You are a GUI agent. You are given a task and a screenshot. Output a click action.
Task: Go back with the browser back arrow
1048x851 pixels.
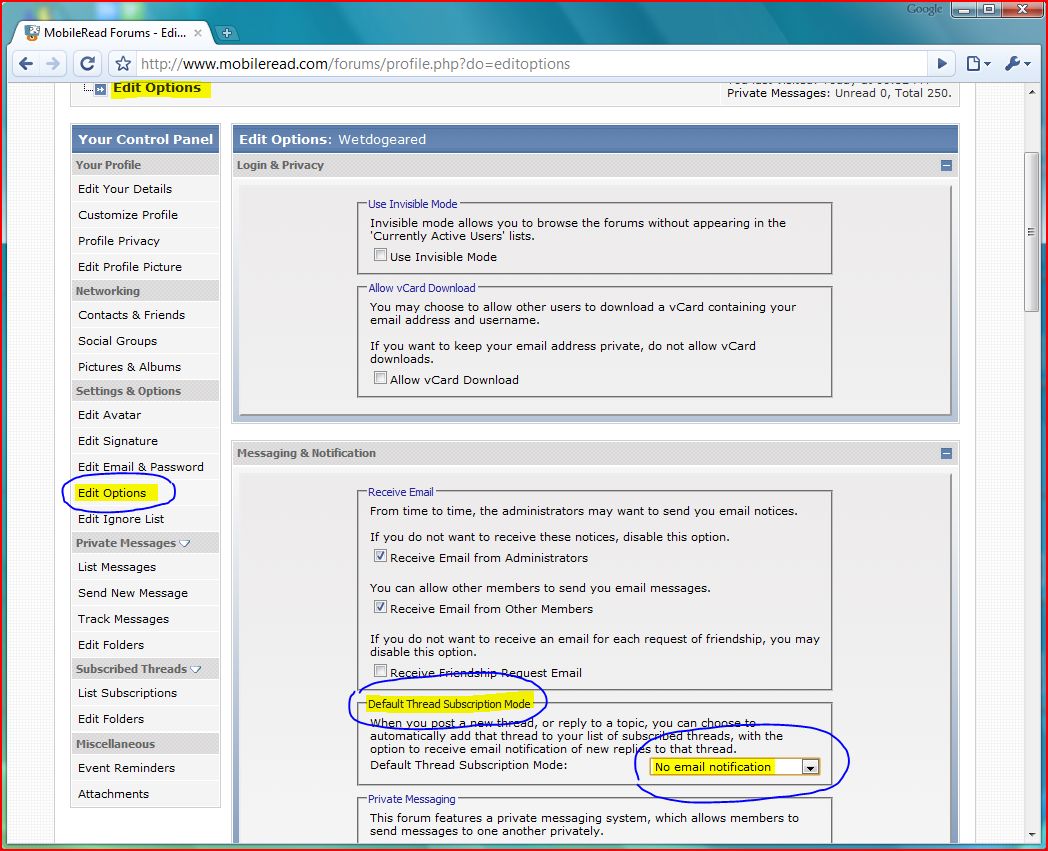(x=26, y=64)
